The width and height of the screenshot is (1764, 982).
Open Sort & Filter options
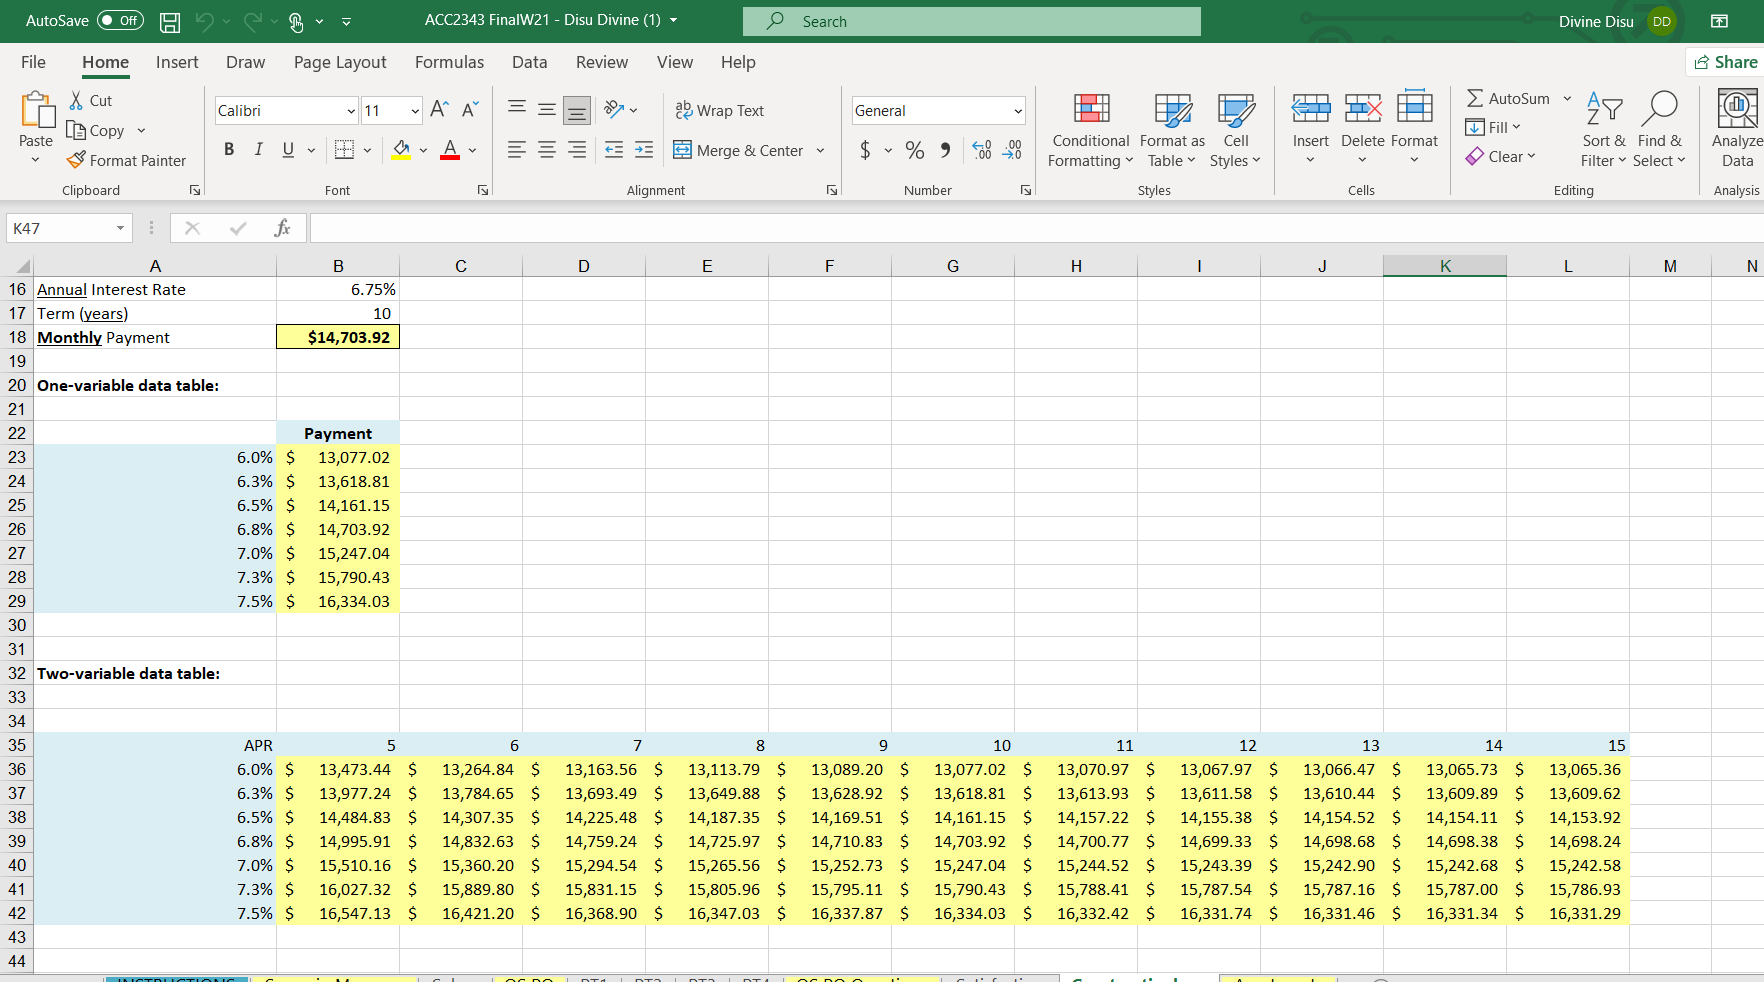point(1602,128)
